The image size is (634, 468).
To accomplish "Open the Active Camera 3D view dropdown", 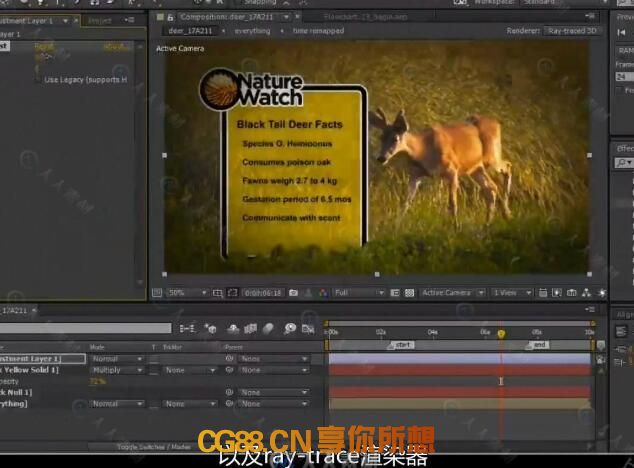I will tap(452, 292).
